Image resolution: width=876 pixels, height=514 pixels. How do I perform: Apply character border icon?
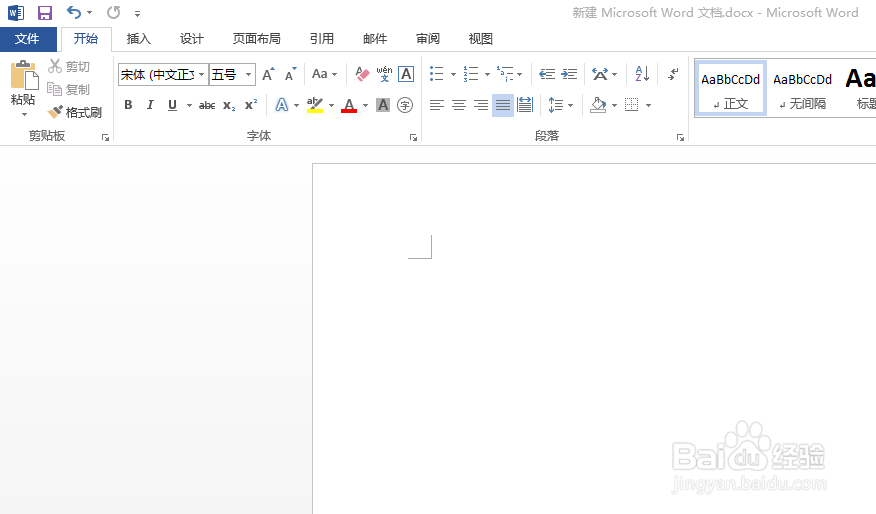point(406,74)
